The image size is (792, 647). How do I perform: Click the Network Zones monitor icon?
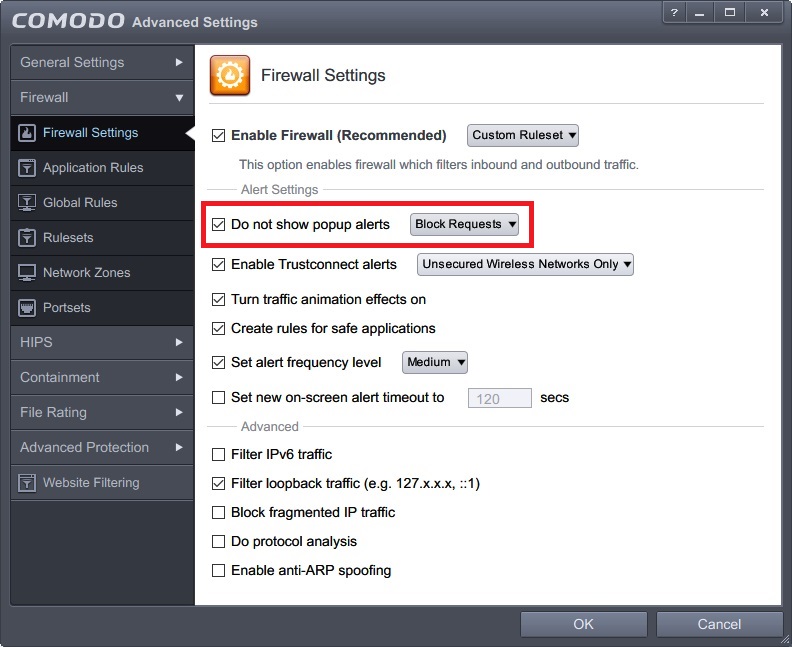pos(27,272)
